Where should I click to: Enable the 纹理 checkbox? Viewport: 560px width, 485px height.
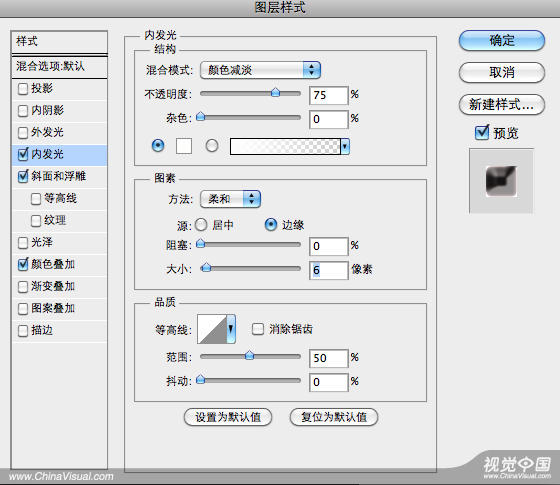click(x=36, y=221)
